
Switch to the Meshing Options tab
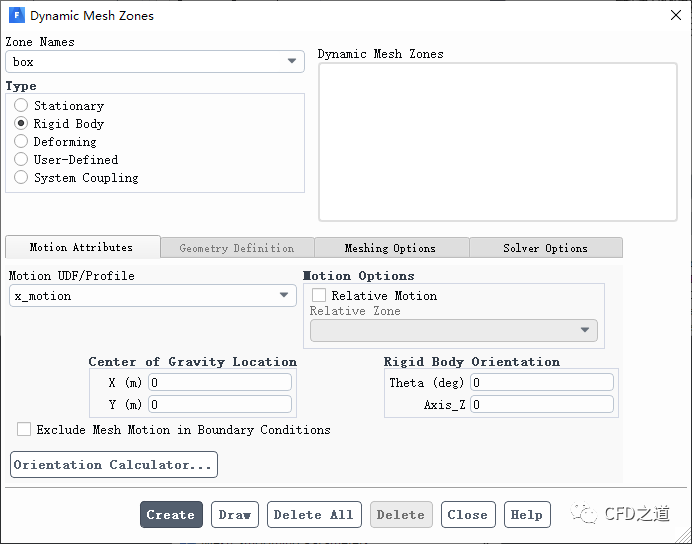coord(390,248)
